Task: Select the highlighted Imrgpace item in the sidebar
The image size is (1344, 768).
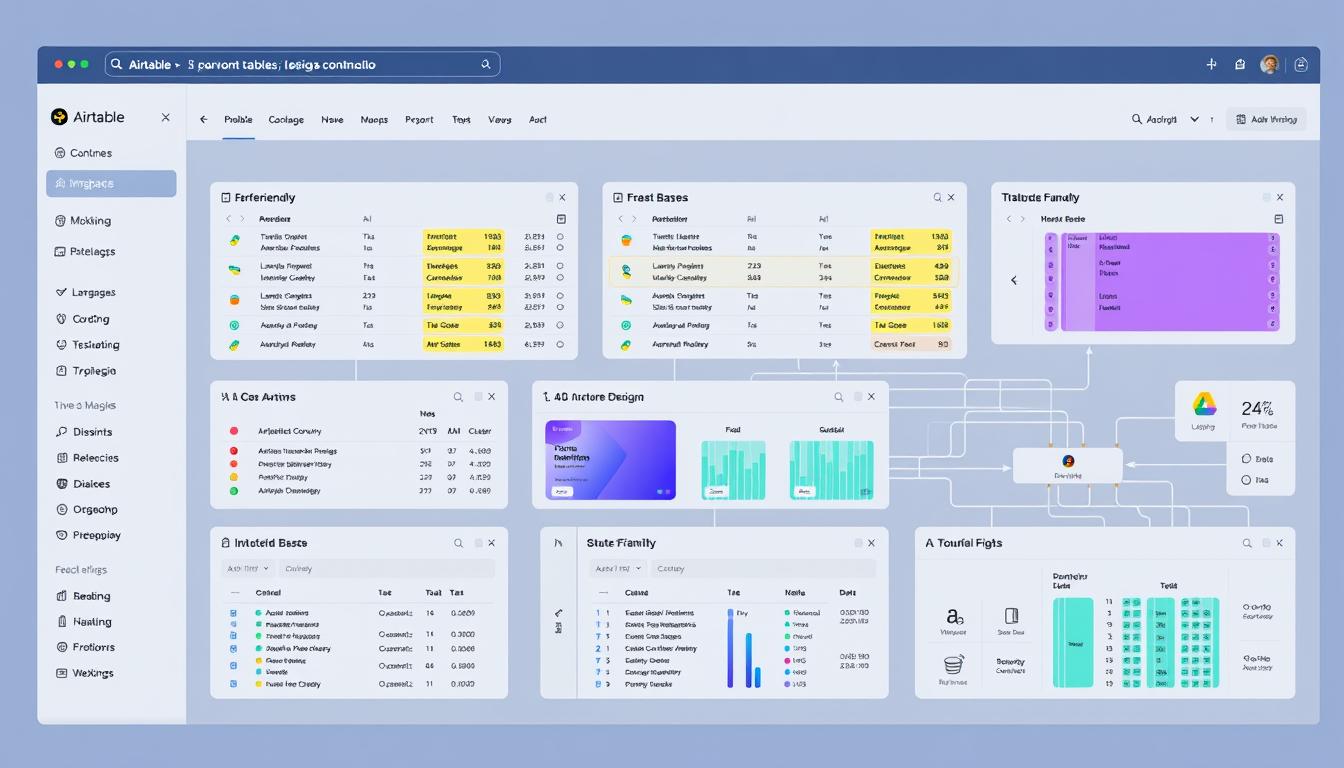Action: [111, 183]
